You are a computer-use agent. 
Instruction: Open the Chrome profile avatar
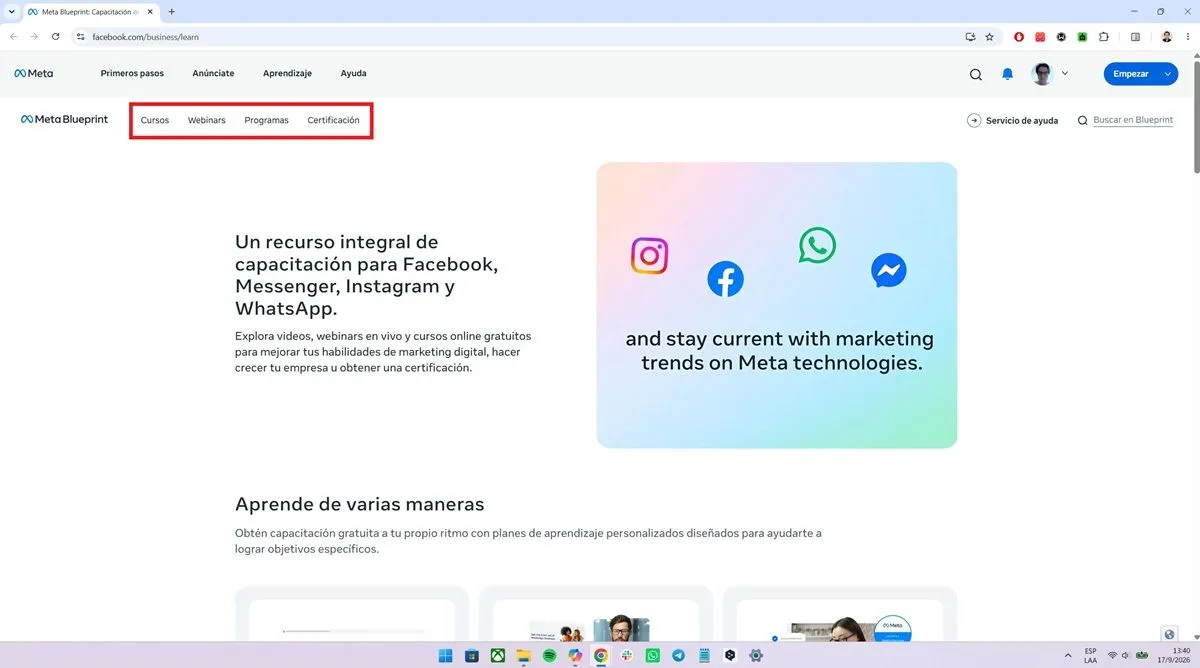pos(1166,37)
